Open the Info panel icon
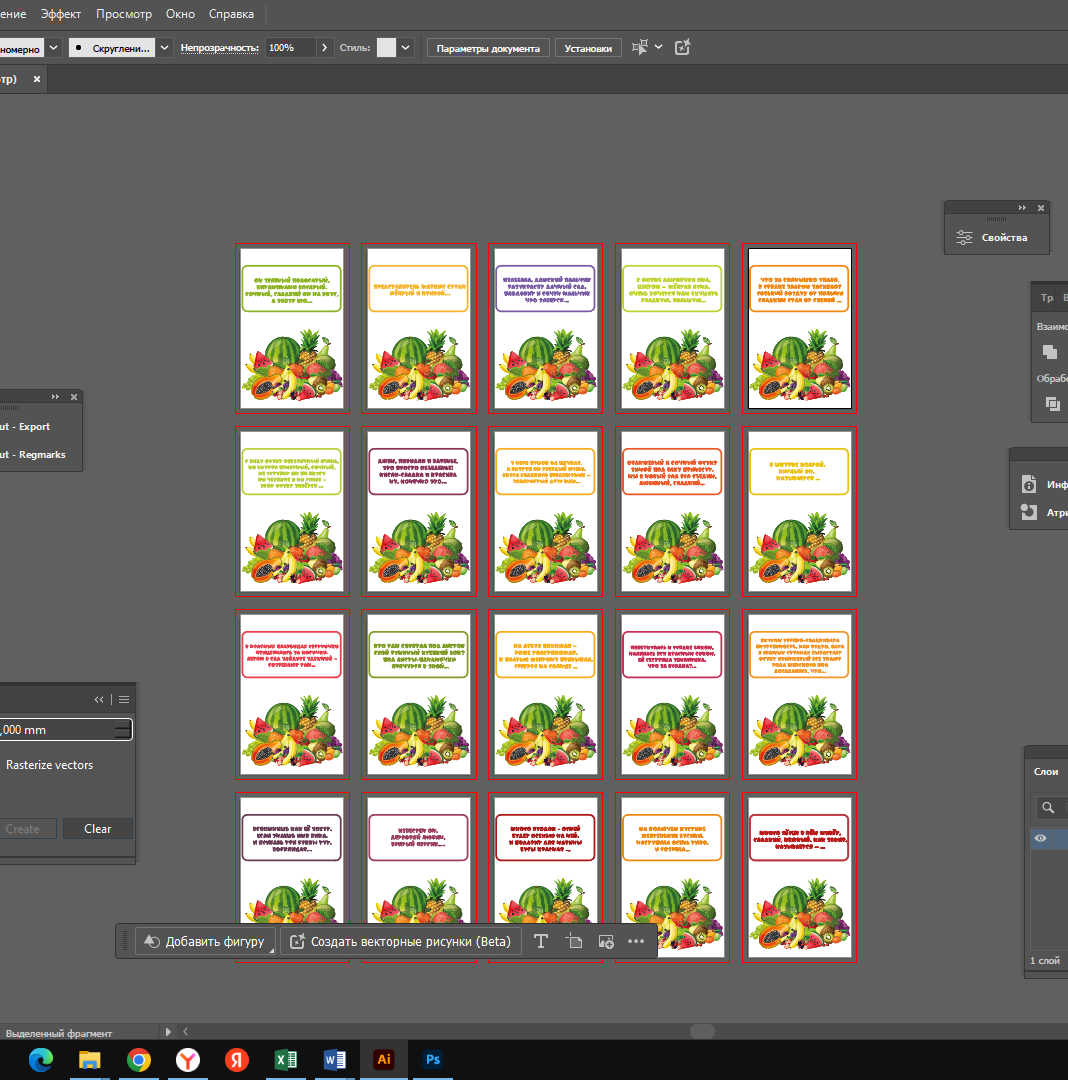 pos(1029,485)
